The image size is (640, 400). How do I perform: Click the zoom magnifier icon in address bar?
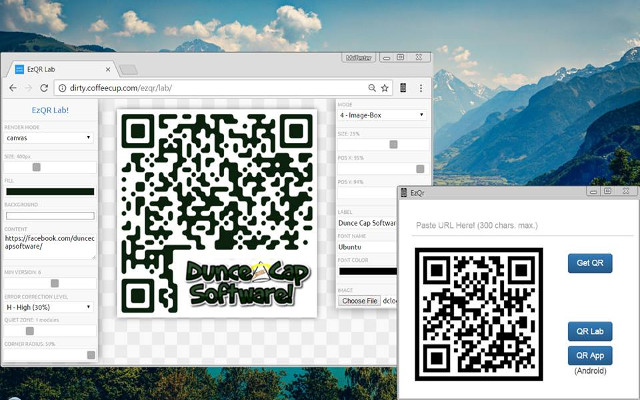(x=372, y=88)
